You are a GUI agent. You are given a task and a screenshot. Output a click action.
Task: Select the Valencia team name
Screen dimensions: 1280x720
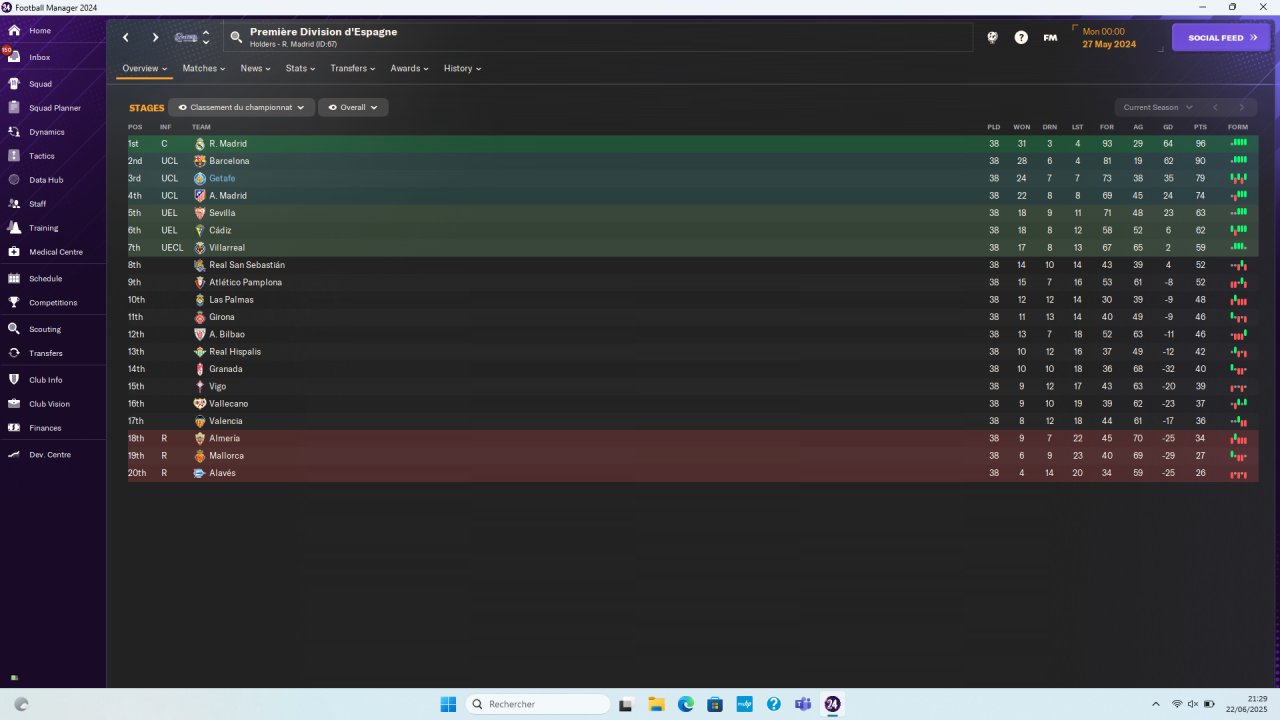click(x=225, y=421)
